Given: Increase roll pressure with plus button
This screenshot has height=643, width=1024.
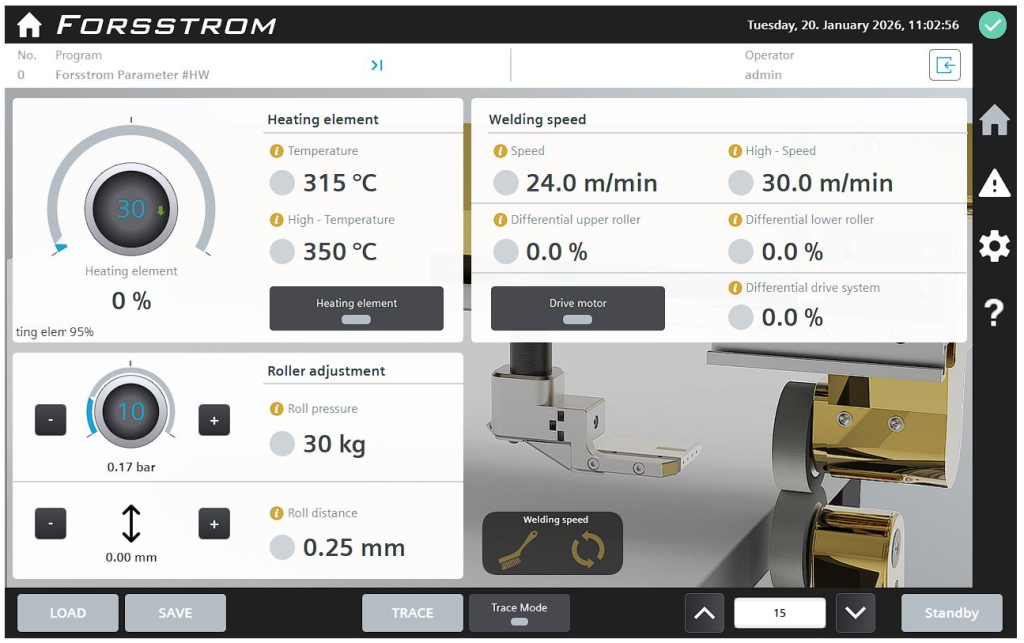Looking at the screenshot, I should [x=214, y=421].
